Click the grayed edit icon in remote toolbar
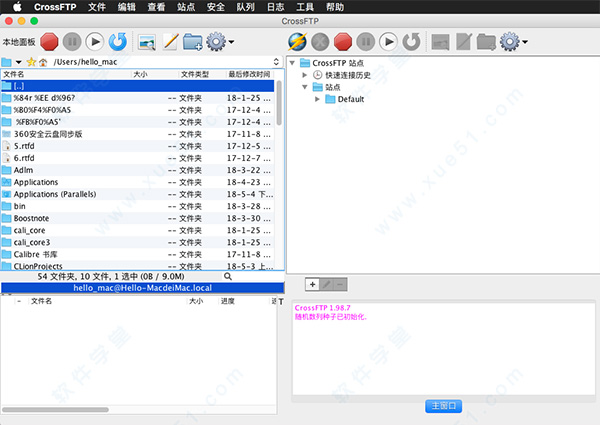The width and height of the screenshot is (600, 425). point(464,42)
